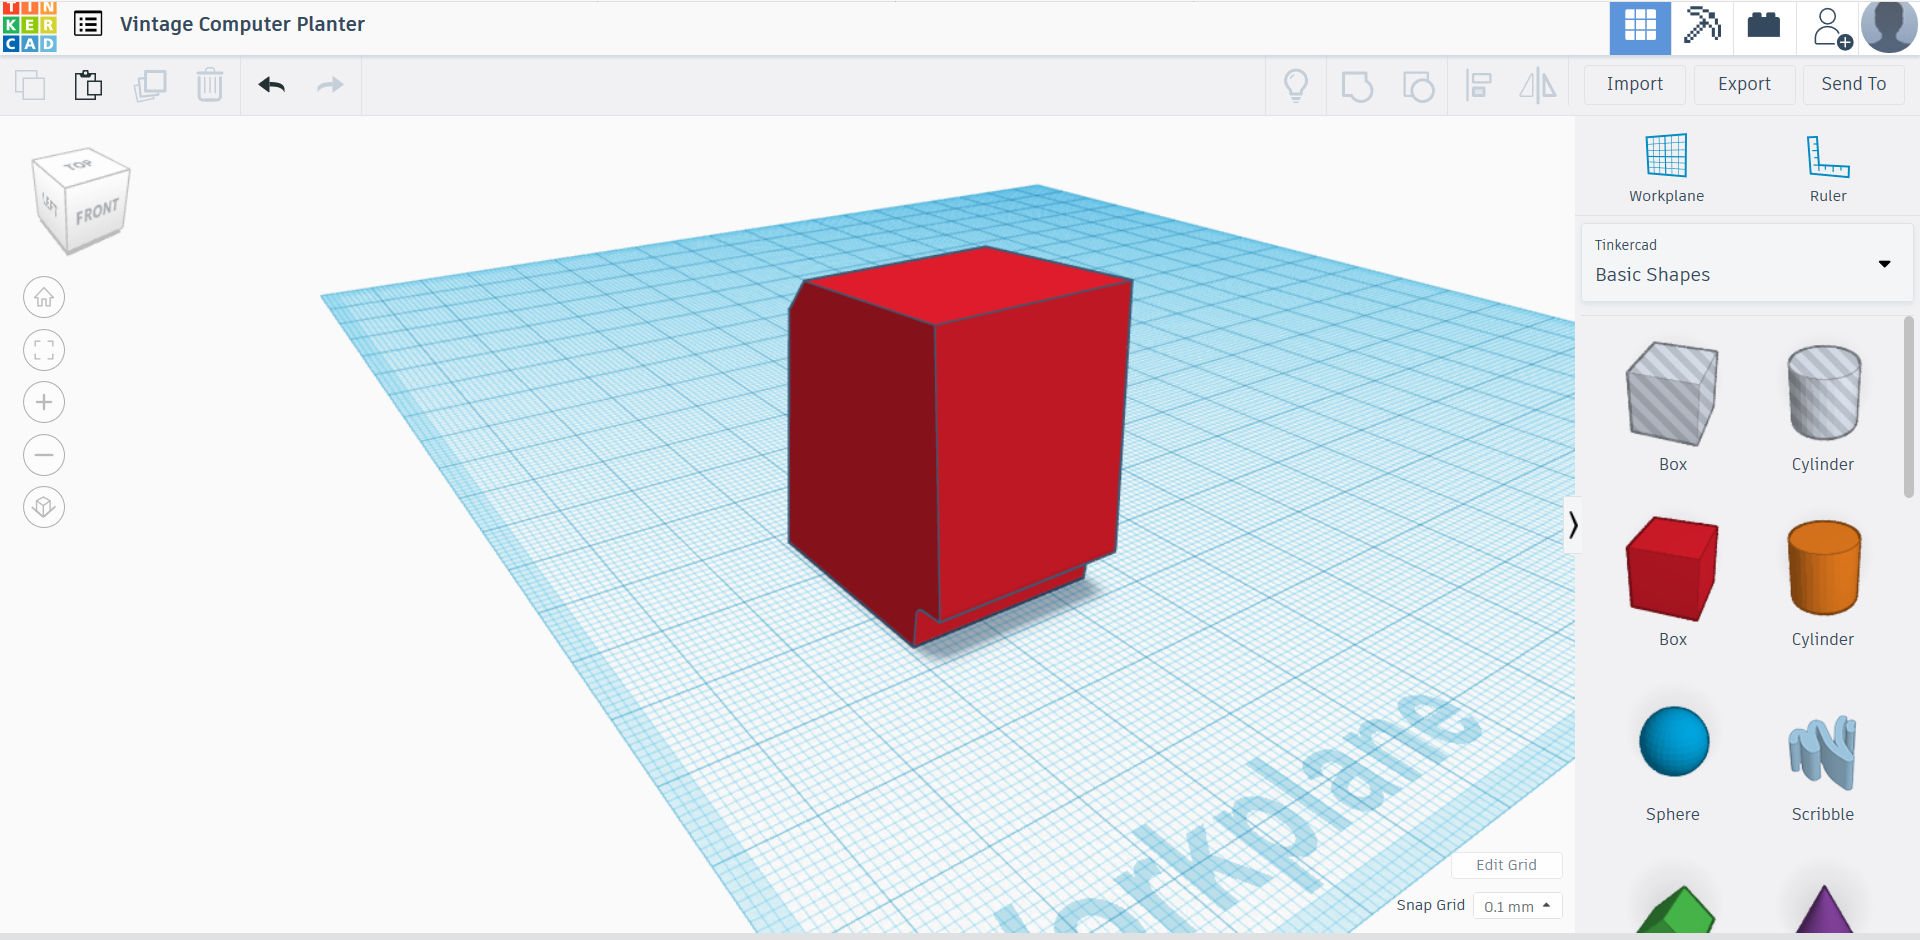Click the Vintage Computer Planter design title
Viewport: 1920px width, 940px height.
pyautogui.click(x=242, y=24)
